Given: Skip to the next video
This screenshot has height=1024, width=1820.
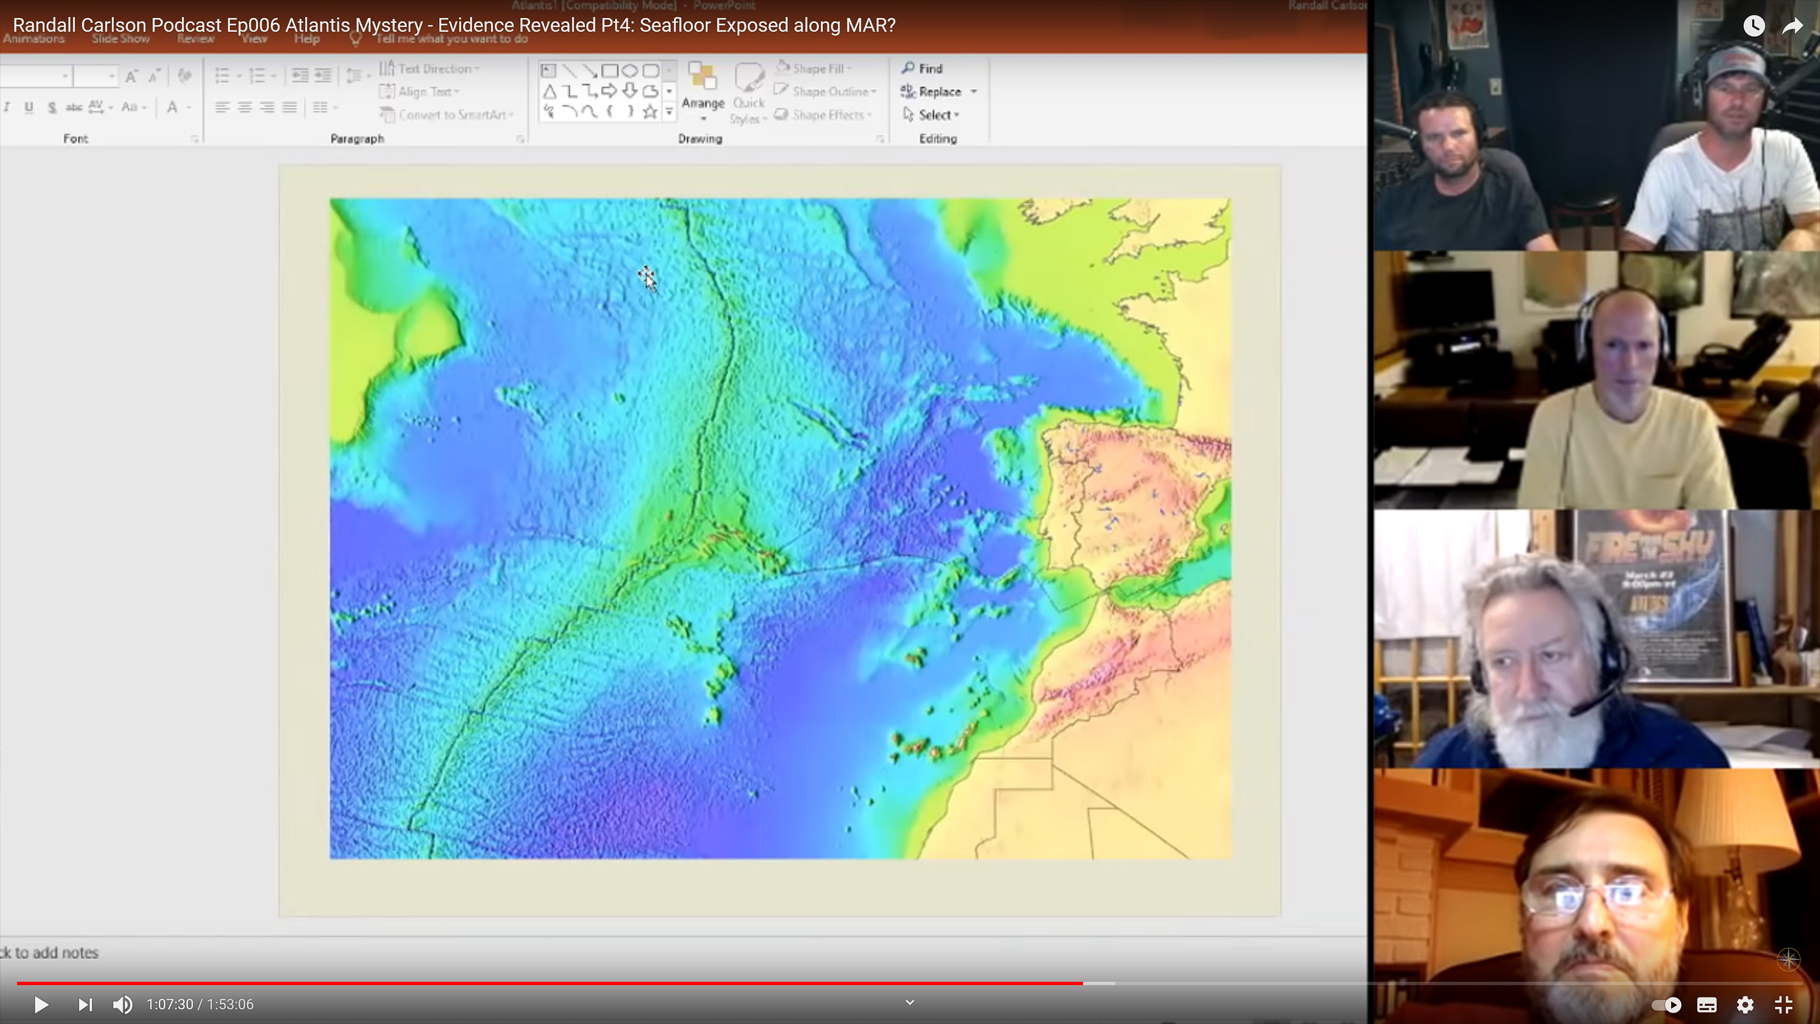Looking at the screenshot, I should 85,1004.
